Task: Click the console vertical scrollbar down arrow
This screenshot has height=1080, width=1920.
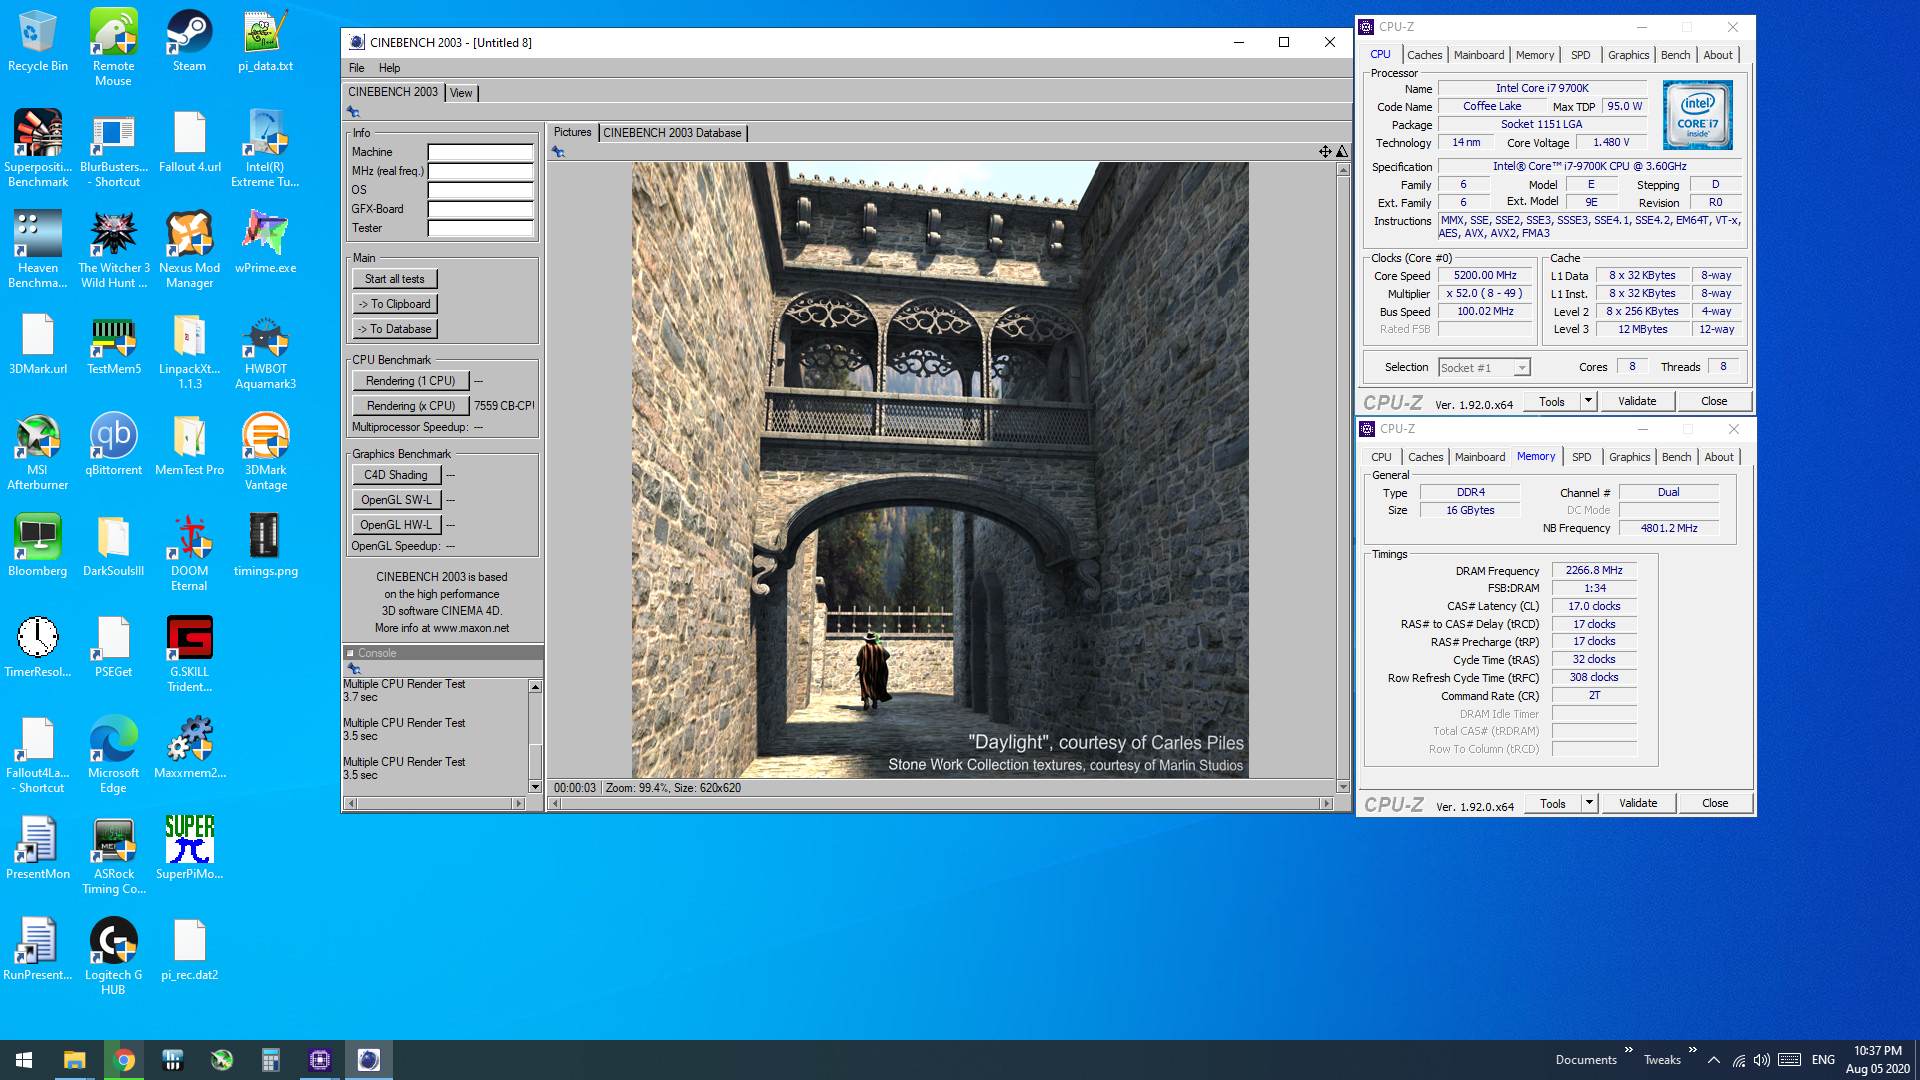Action: [535, 788]
